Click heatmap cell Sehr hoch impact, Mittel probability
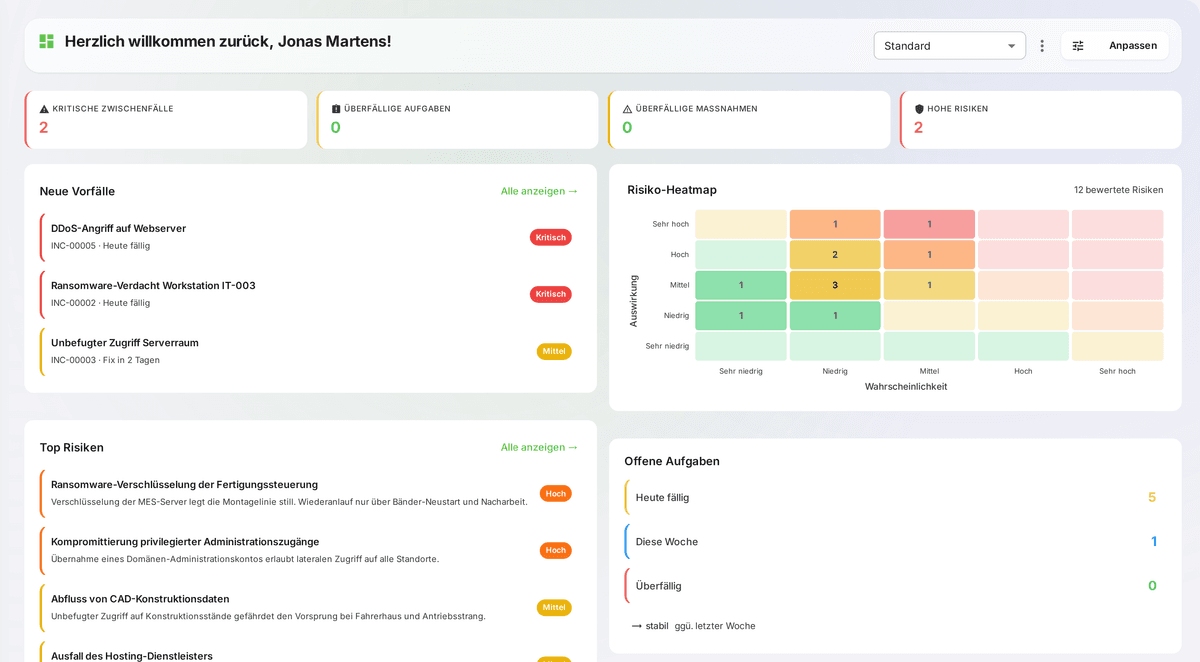Image resolution: width=1200 pixels, height=662 pixels. (929, 224)
